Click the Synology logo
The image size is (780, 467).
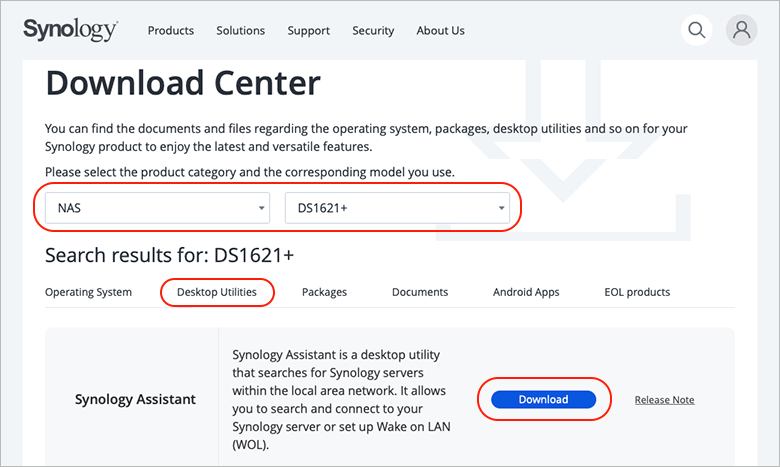[x=71, y=30]
